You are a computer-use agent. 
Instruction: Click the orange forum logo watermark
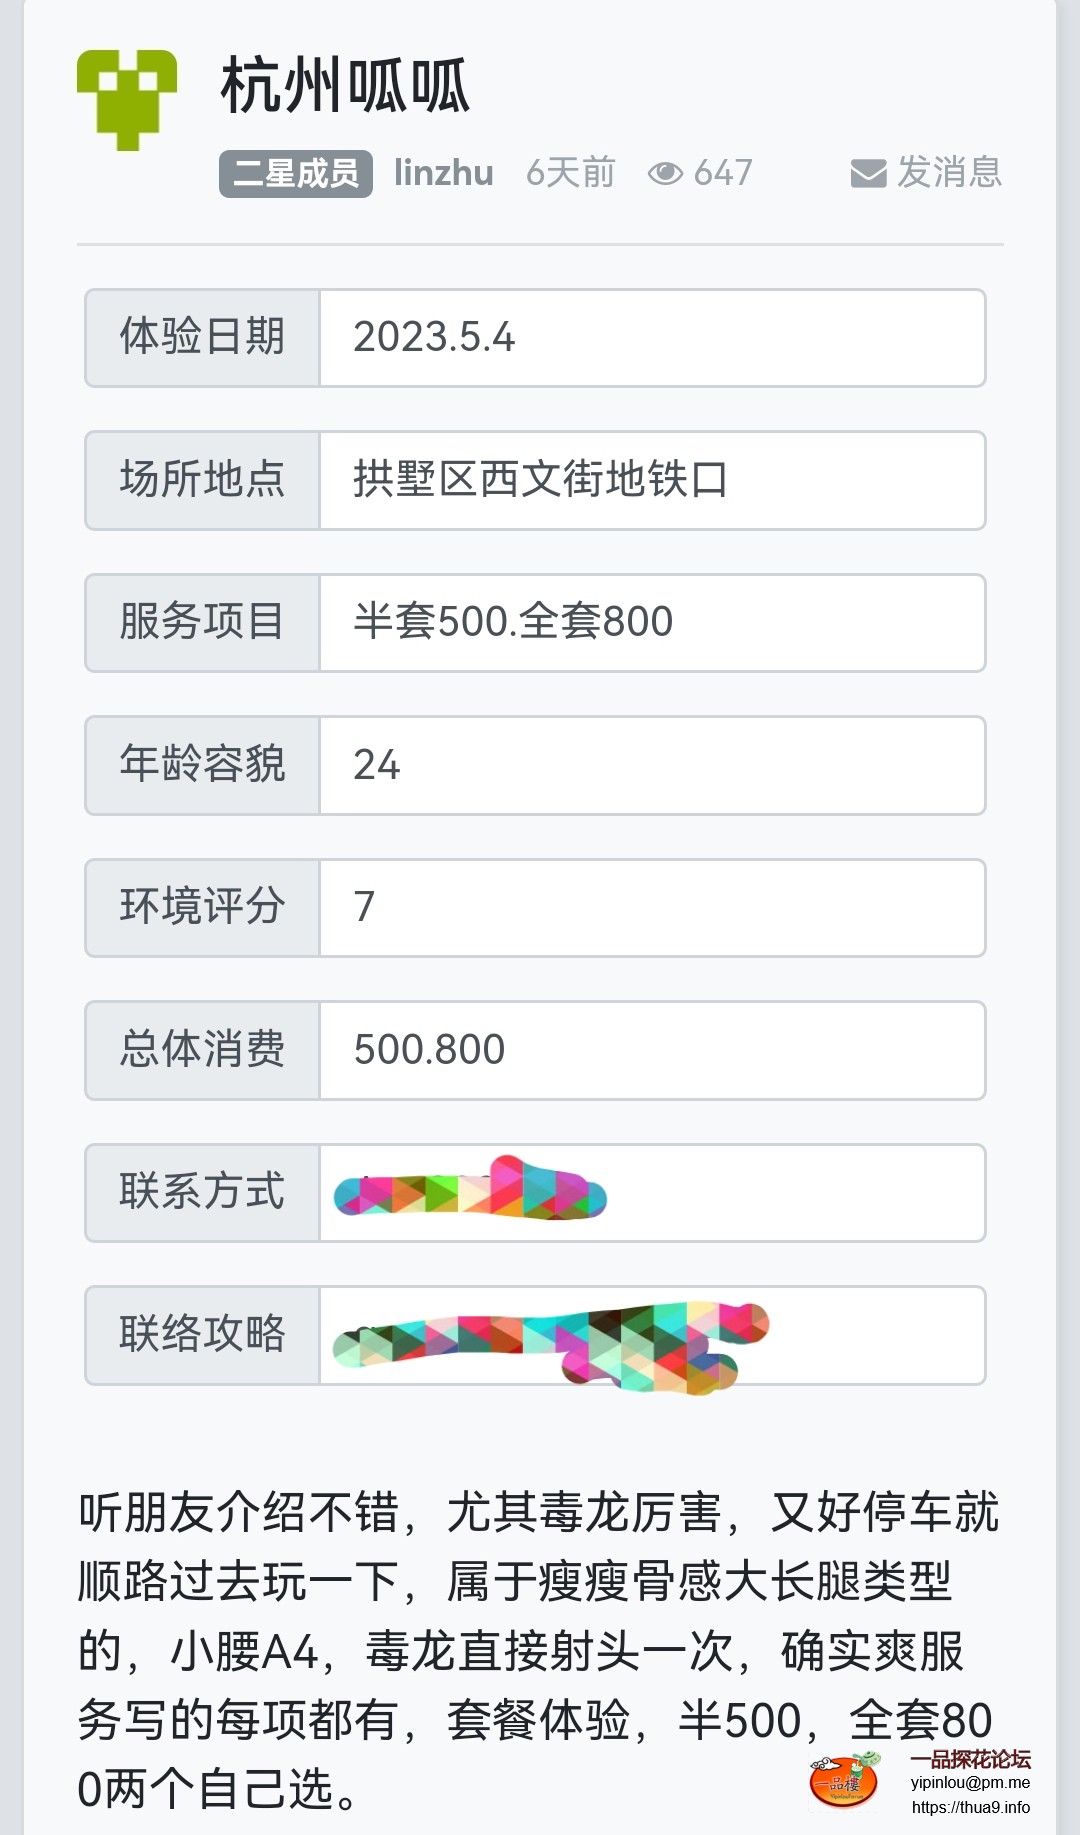[844, 1780]
